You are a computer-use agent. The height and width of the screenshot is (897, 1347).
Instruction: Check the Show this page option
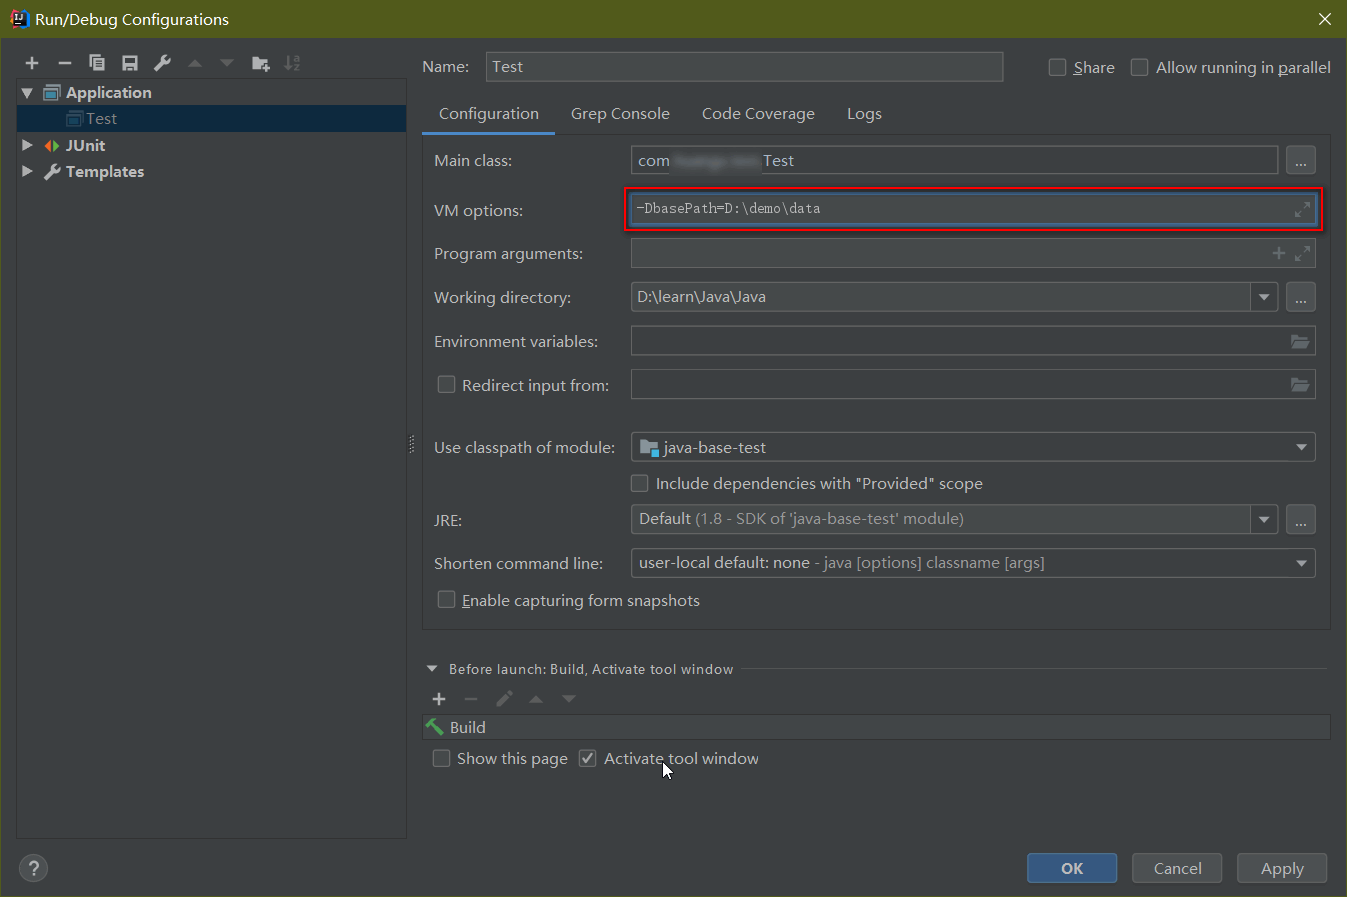coord(441,758)
